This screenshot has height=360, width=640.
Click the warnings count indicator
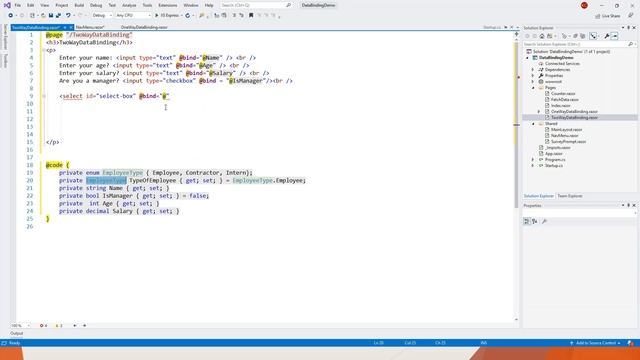59,326
